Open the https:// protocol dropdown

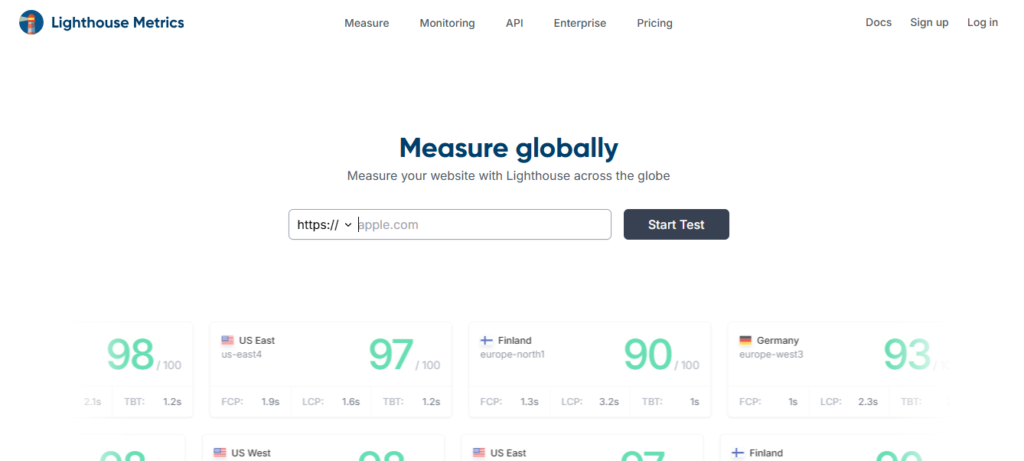pos(324,225)
